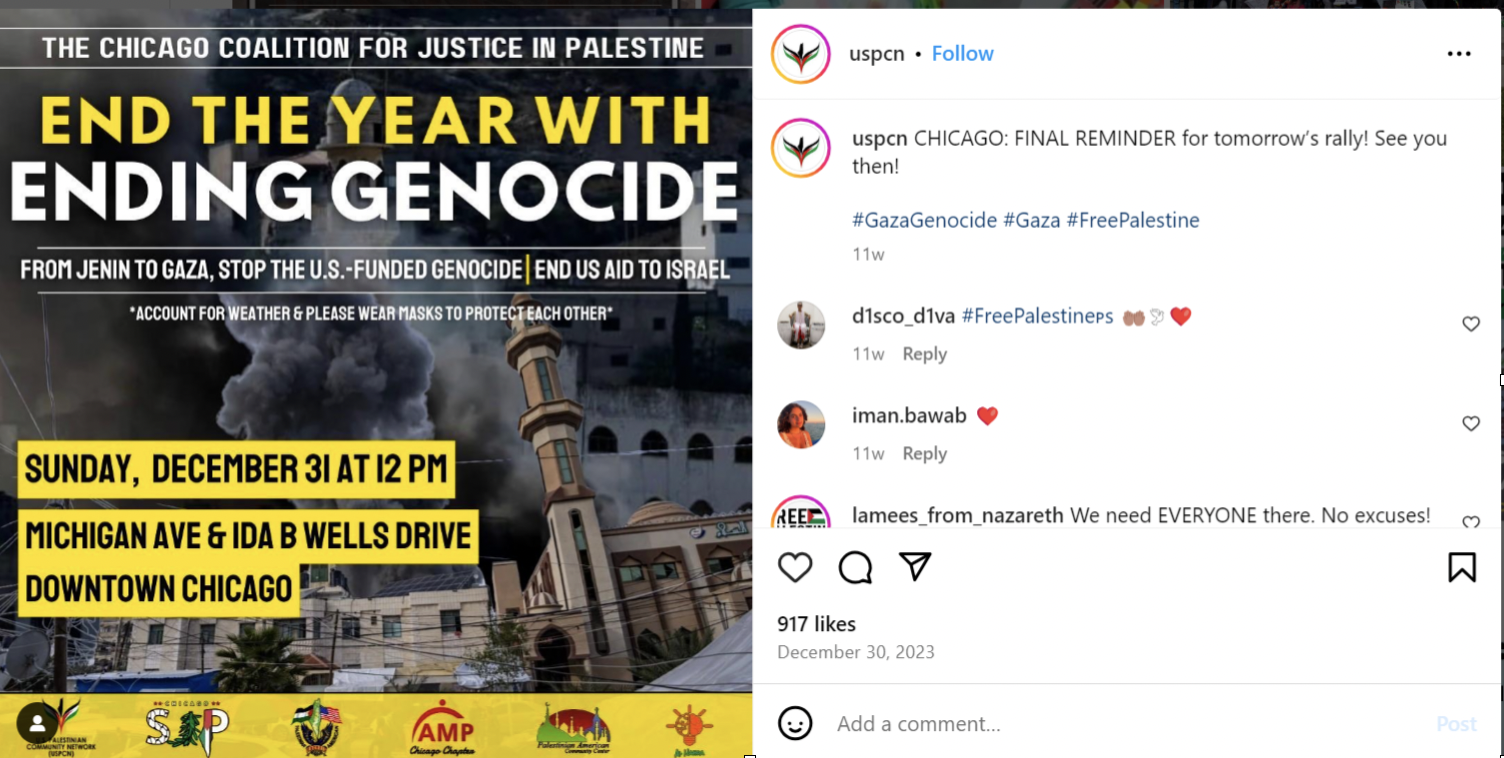
Task: Like d1sco_d1va's comment
Action: point(1471,324)
